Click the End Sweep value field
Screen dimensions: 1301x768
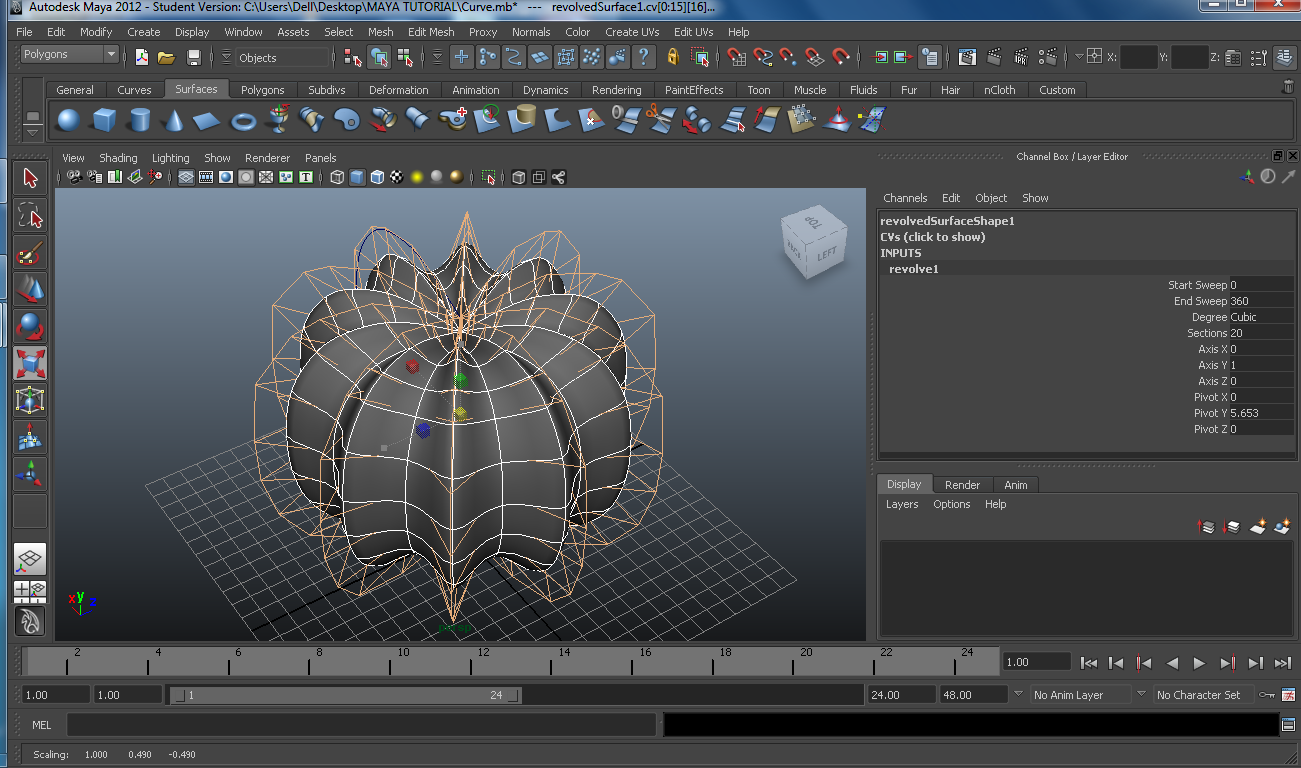(x=1261, y=301)
